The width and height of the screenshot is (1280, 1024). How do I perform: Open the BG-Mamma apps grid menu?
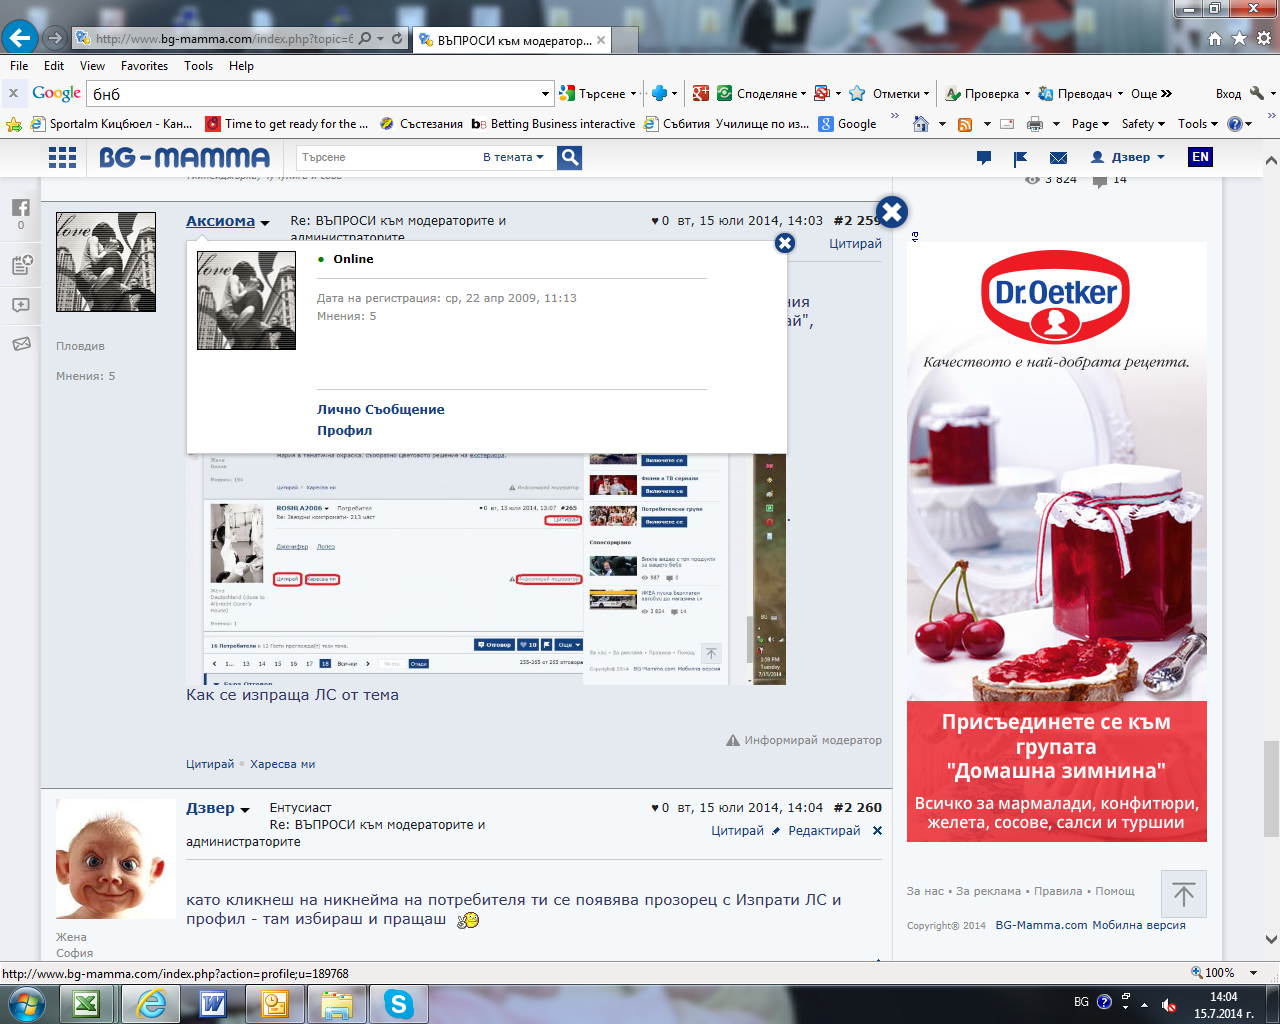tap(62, 157)
